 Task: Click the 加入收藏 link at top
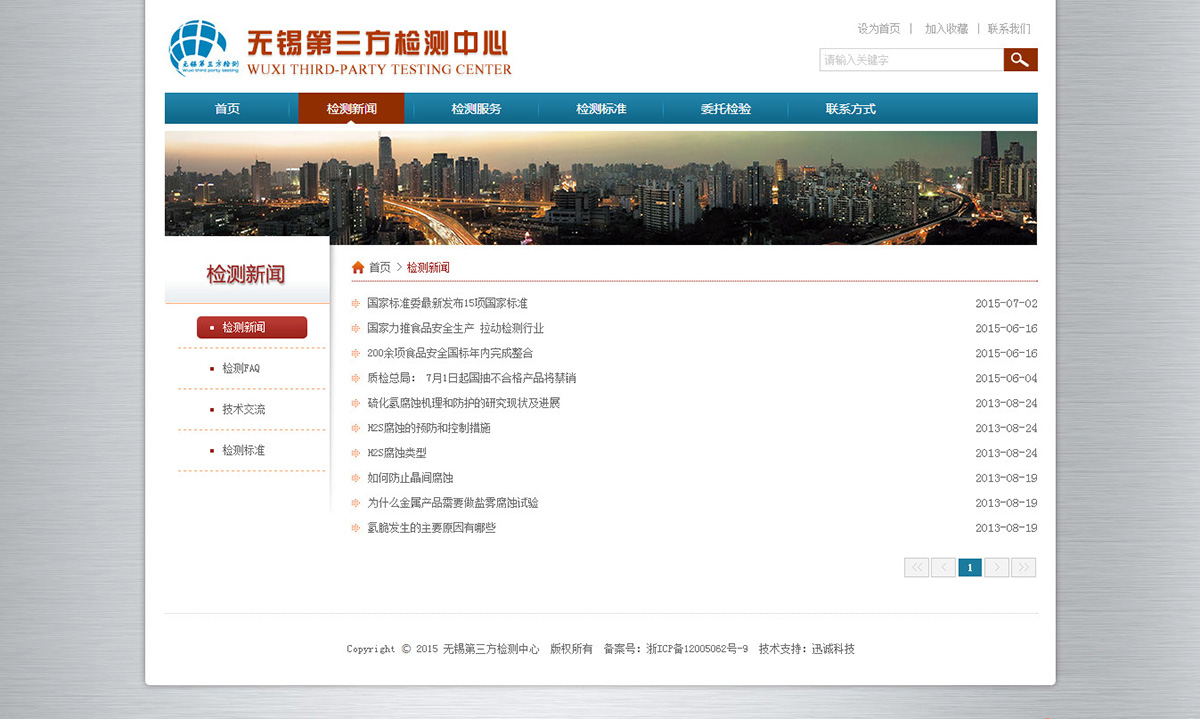[x=946, y=29]
